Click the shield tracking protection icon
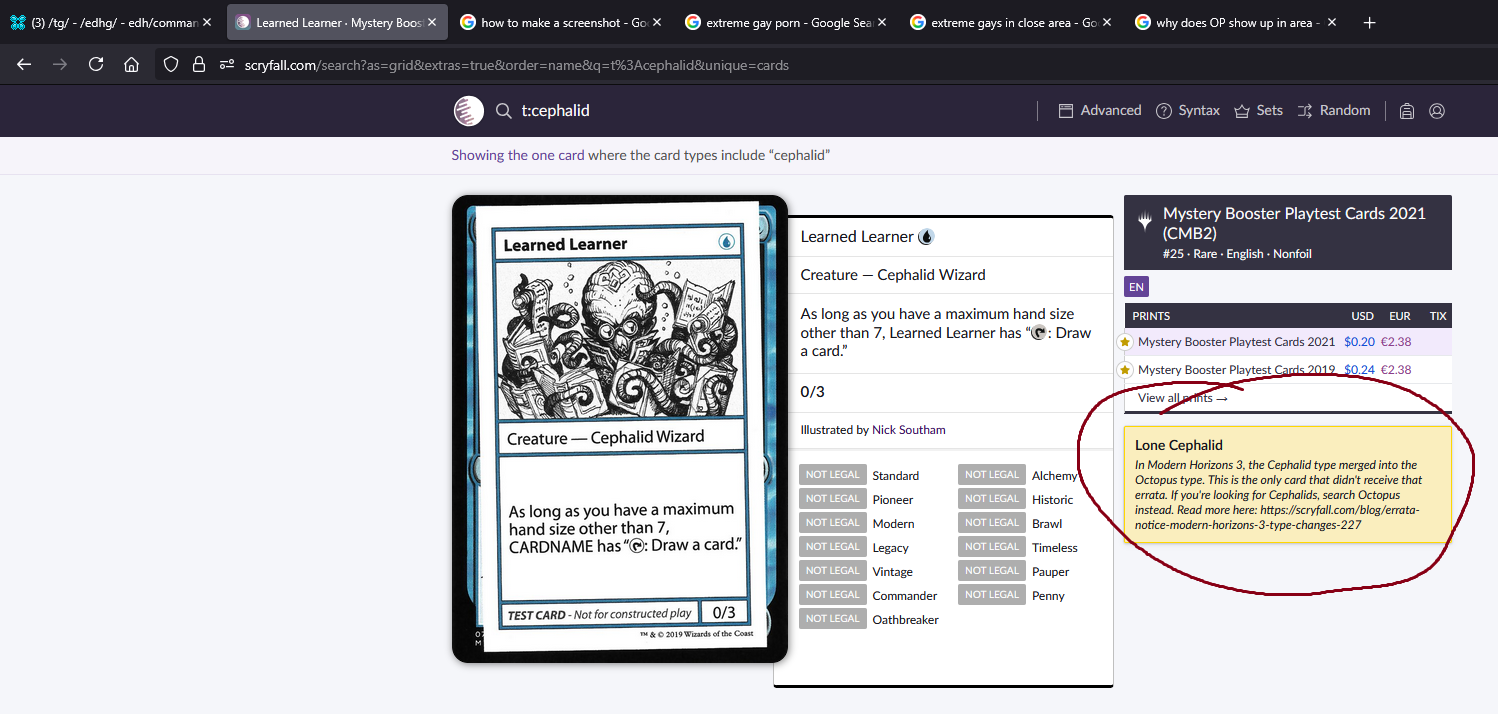 pos(171,64)
